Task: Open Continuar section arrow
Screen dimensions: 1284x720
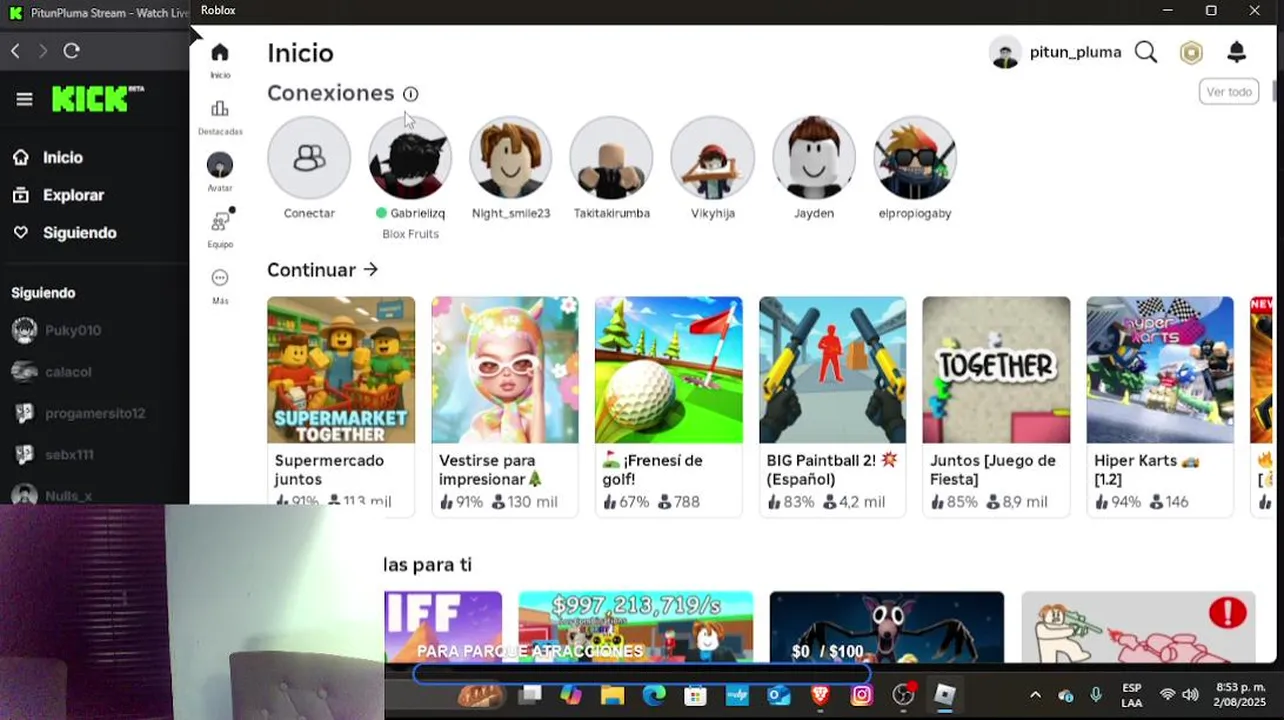Action: coord(371,269)
